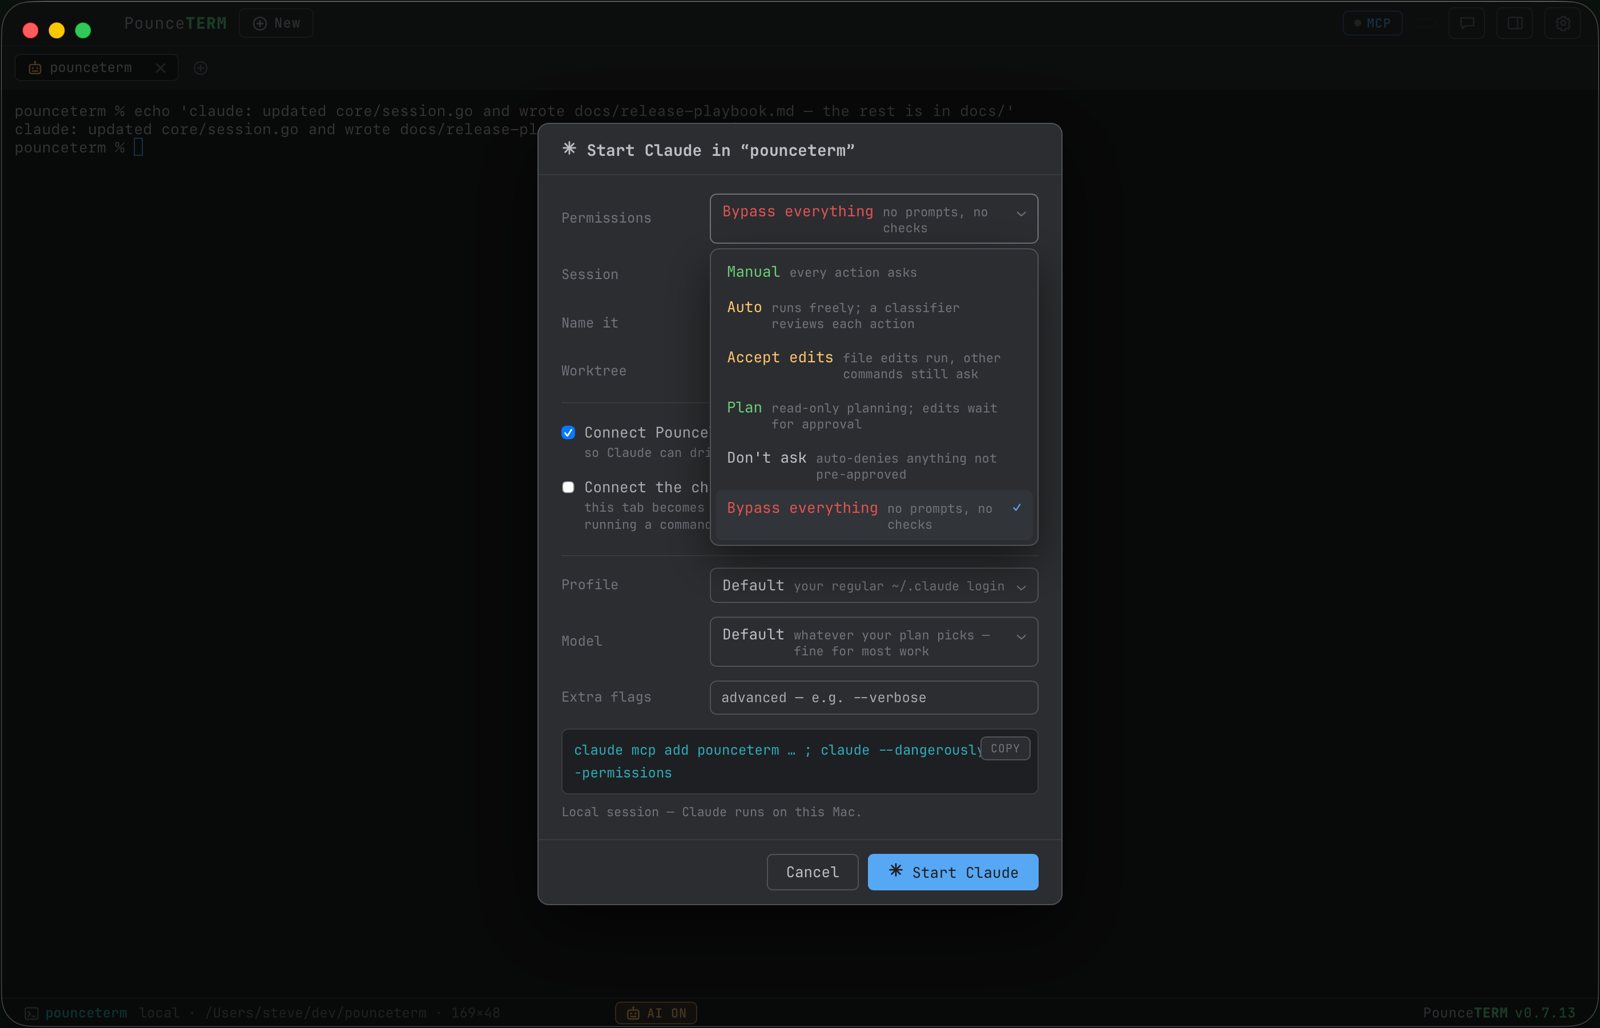Click the macOS green zoom button
Image resolution: width=1600 pixels, height=1028 pixels.
click(83, 30)
